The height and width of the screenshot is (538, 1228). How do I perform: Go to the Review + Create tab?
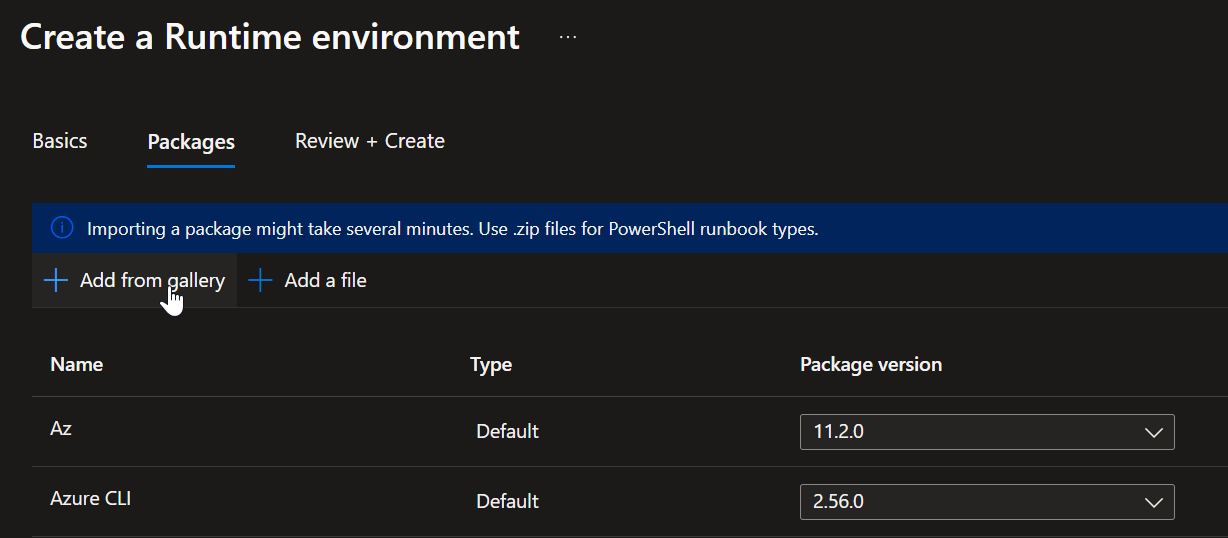pos(370,141)
